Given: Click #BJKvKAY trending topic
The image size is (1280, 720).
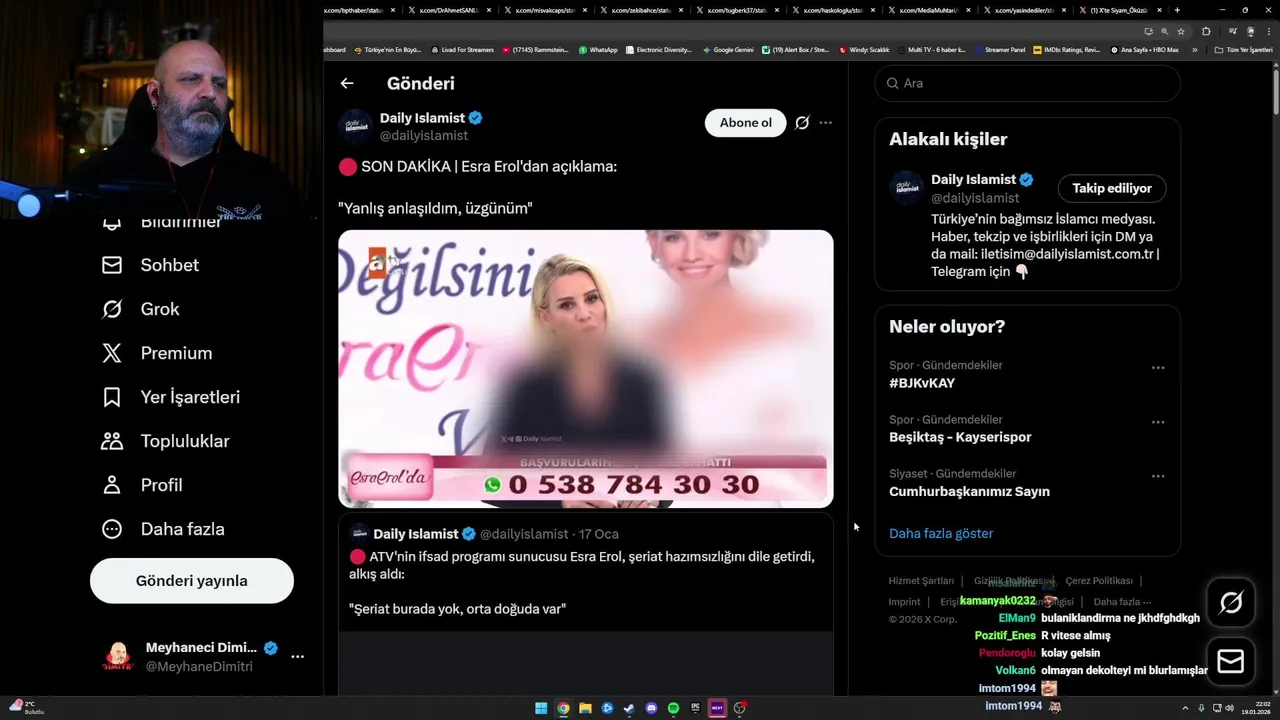Looking at the screenshot, I should [922, 383].
